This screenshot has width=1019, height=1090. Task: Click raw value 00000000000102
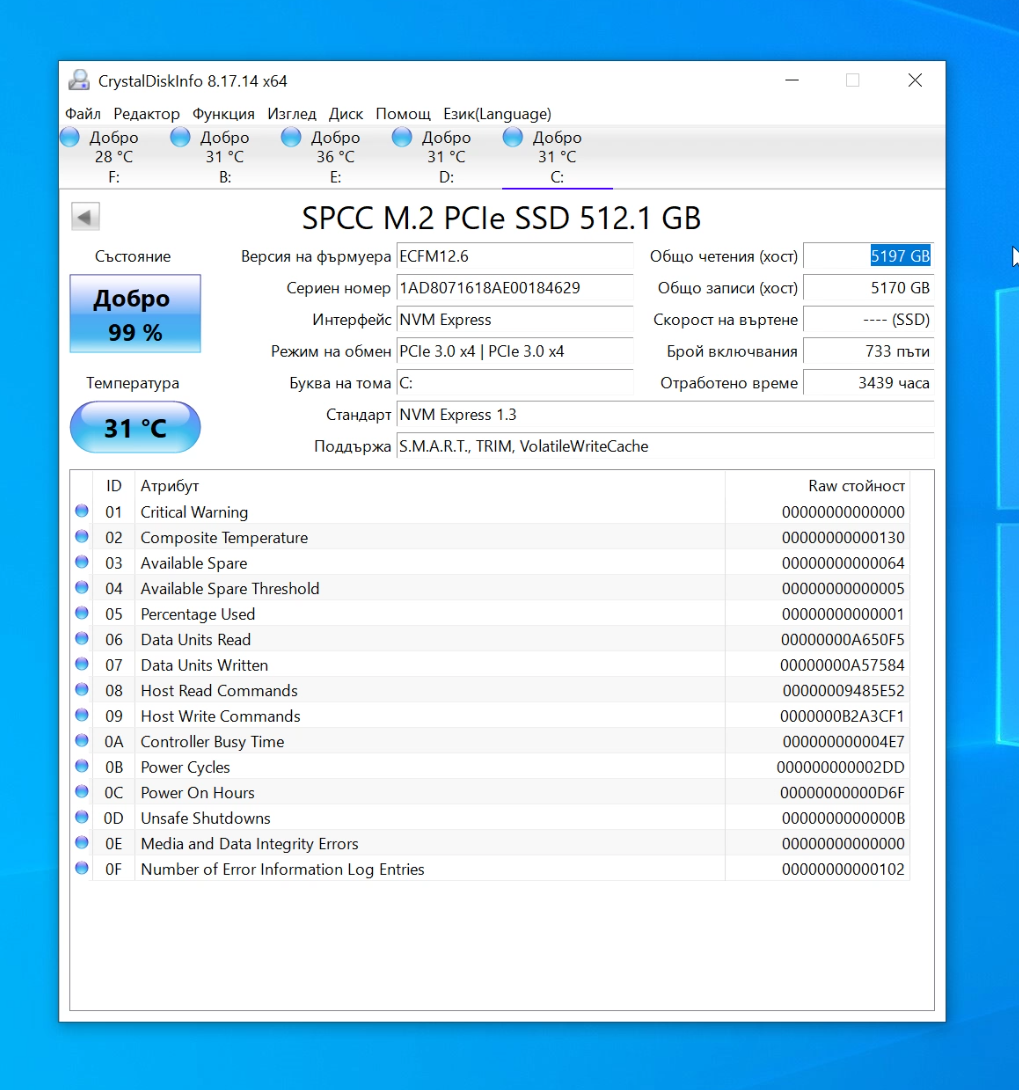coord(843,869)
